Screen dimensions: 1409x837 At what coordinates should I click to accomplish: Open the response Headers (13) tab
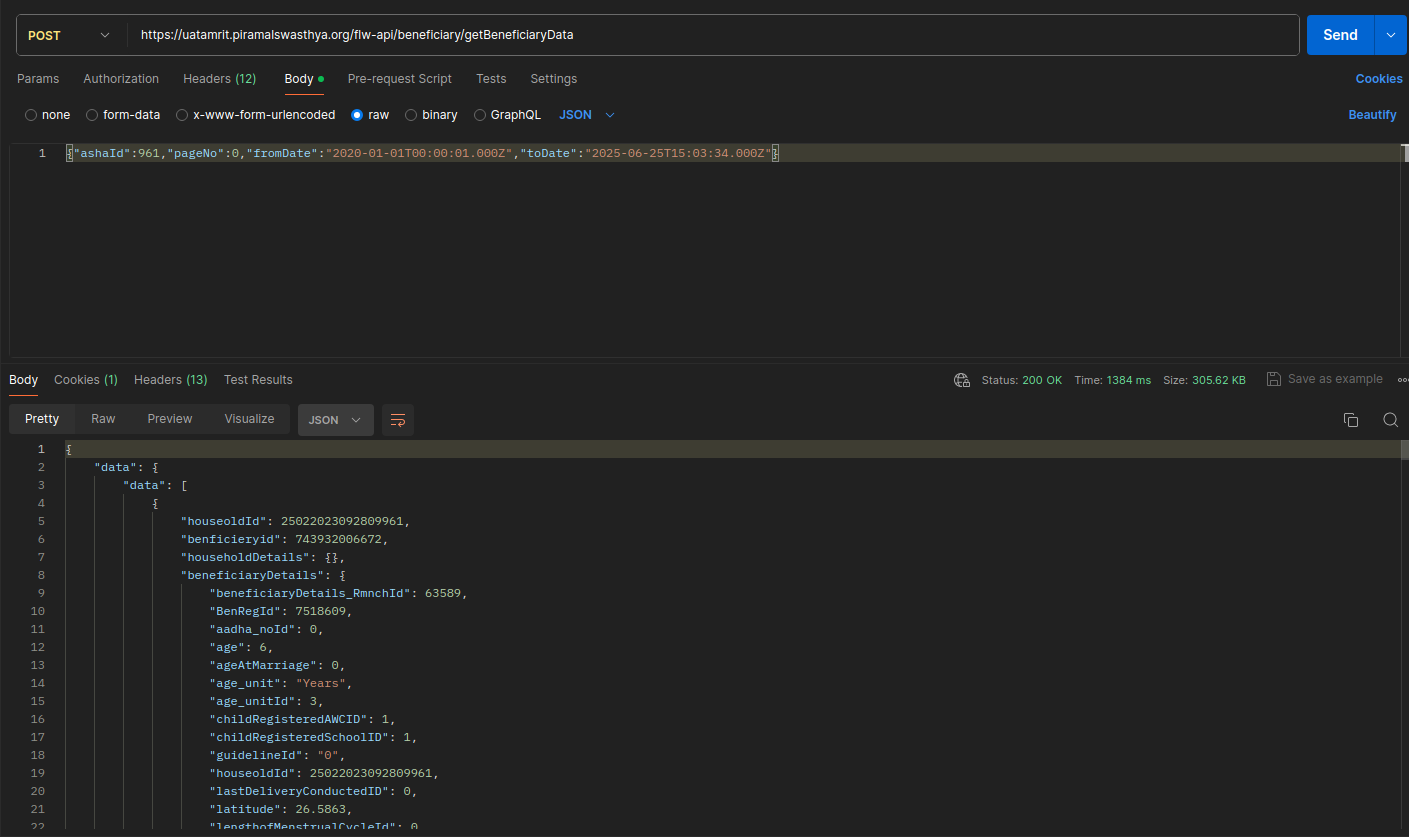[x=171, y=380]
